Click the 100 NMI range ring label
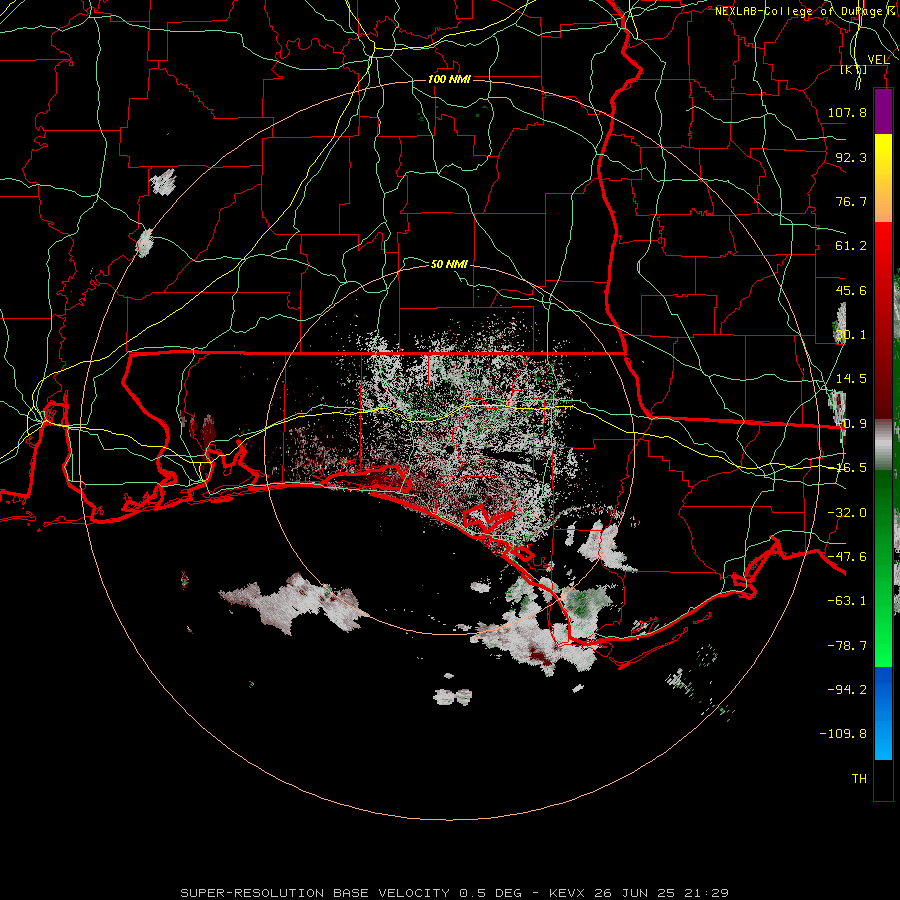900x900 pixels. 449,79
